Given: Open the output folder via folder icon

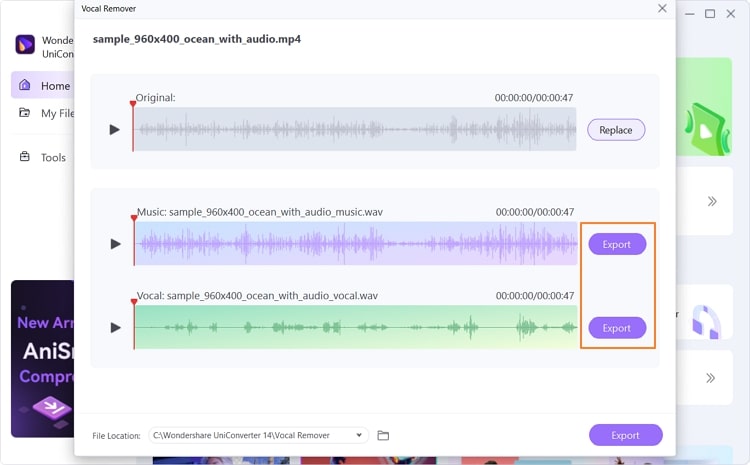Looking at the screenshot, I should click(x=383, y=435).
